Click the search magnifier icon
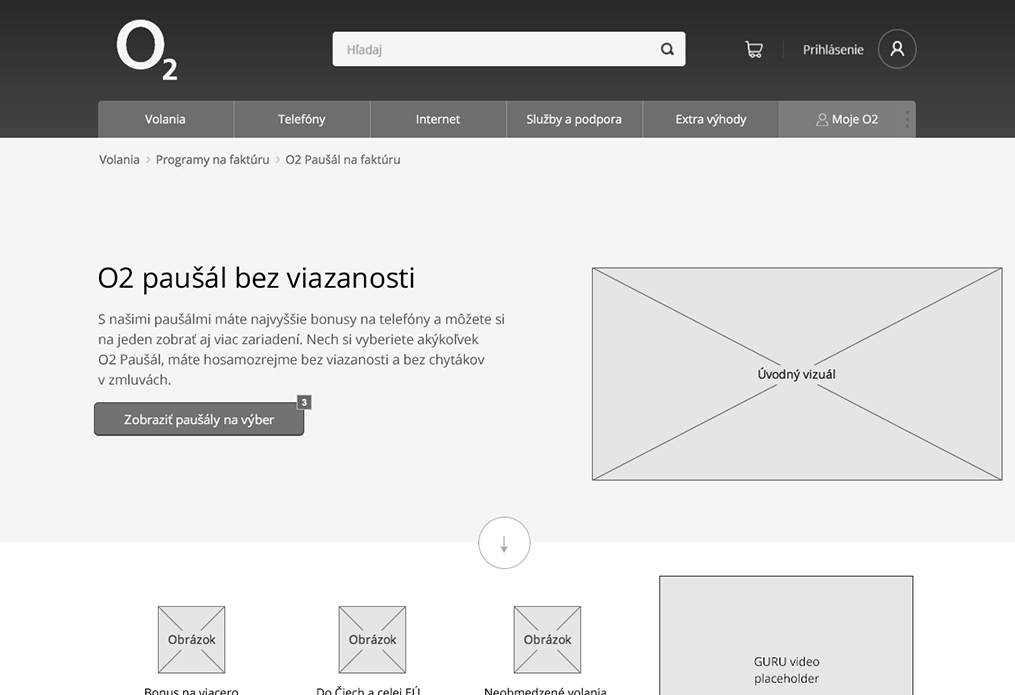1015x695 pixels. pyautogui.click(x=667, y=49)
